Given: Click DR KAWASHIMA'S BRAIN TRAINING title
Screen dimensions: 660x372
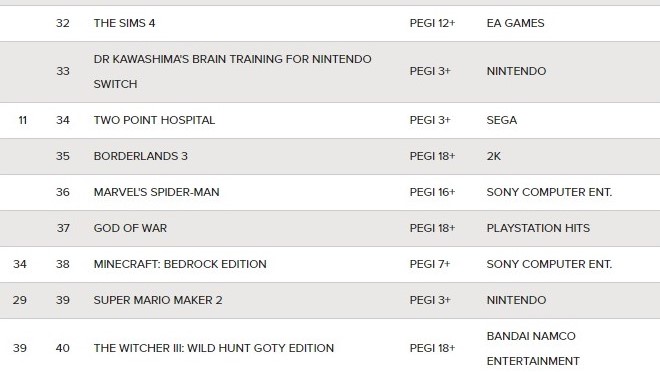Looking at the screenshot, I should coord(232,72).
